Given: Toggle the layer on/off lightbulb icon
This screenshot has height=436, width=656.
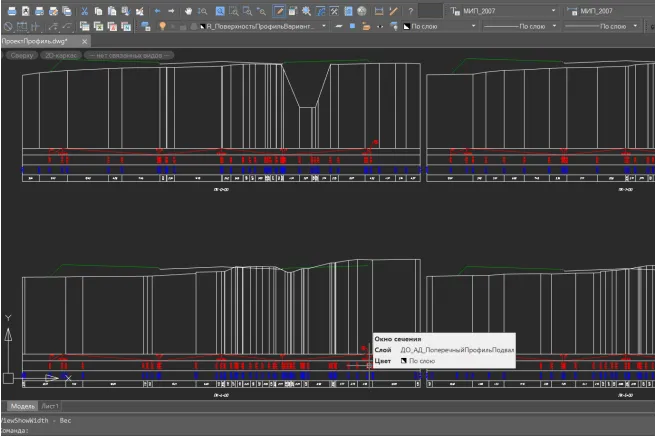Looking at the screenshot, I should pyautogui.click(x=162, y=27).
